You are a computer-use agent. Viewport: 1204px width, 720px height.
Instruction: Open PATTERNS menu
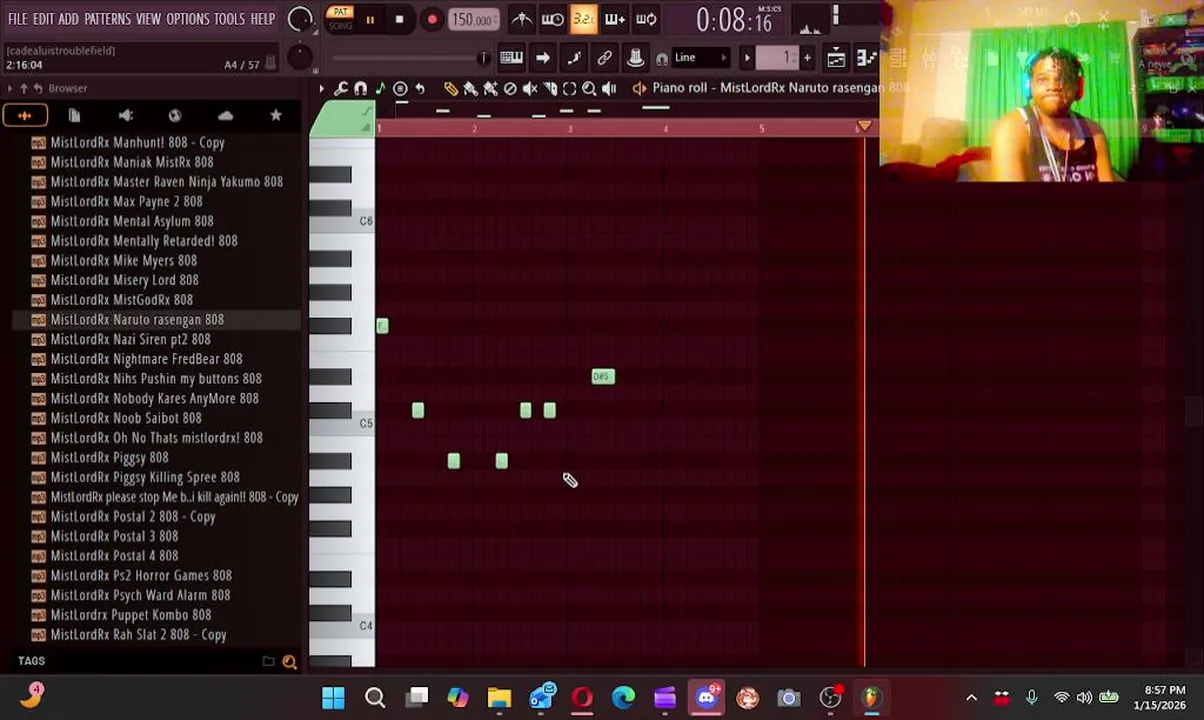tap(107, 19)
